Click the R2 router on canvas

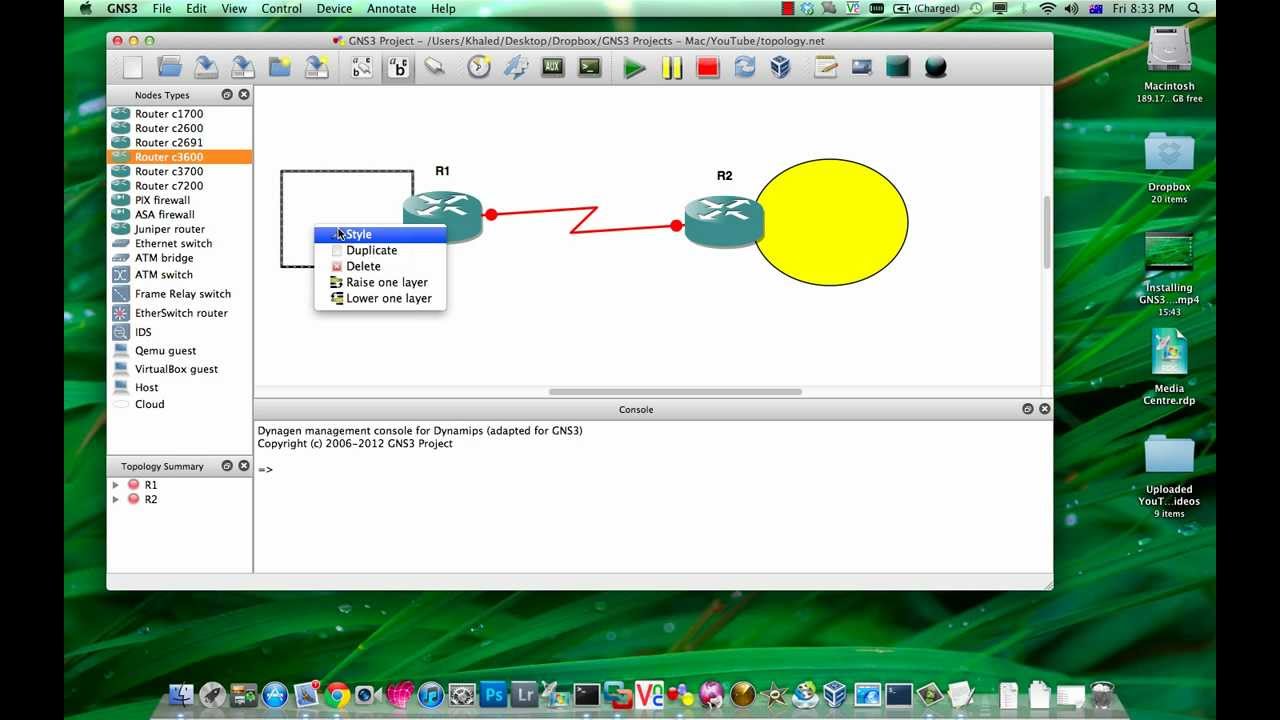point(724,221)
